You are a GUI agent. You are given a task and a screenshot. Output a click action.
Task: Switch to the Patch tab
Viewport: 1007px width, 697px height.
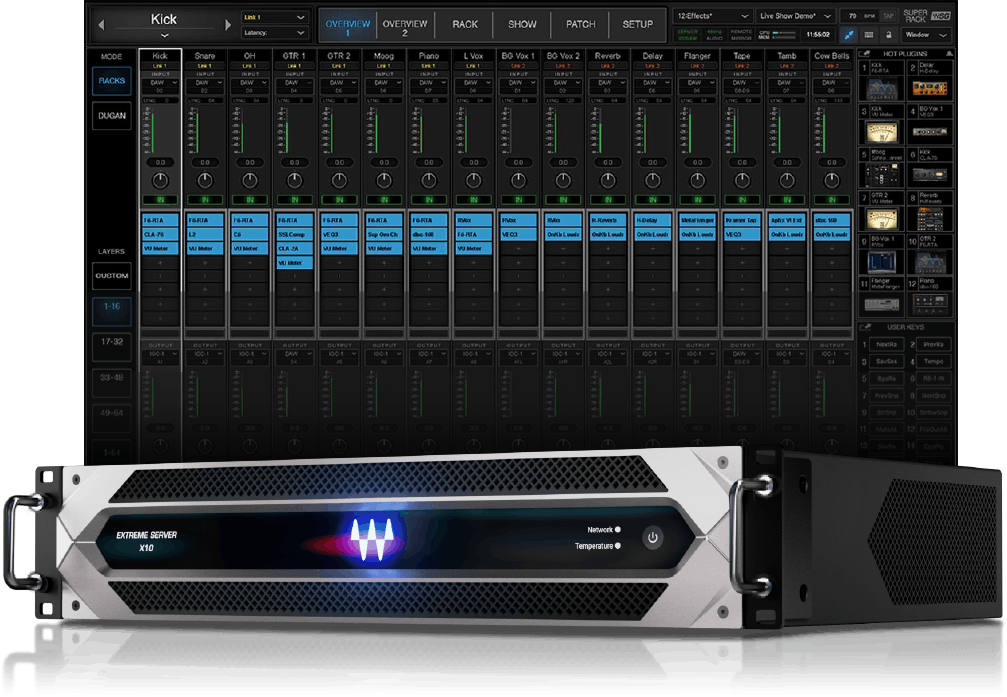[581, 24]
